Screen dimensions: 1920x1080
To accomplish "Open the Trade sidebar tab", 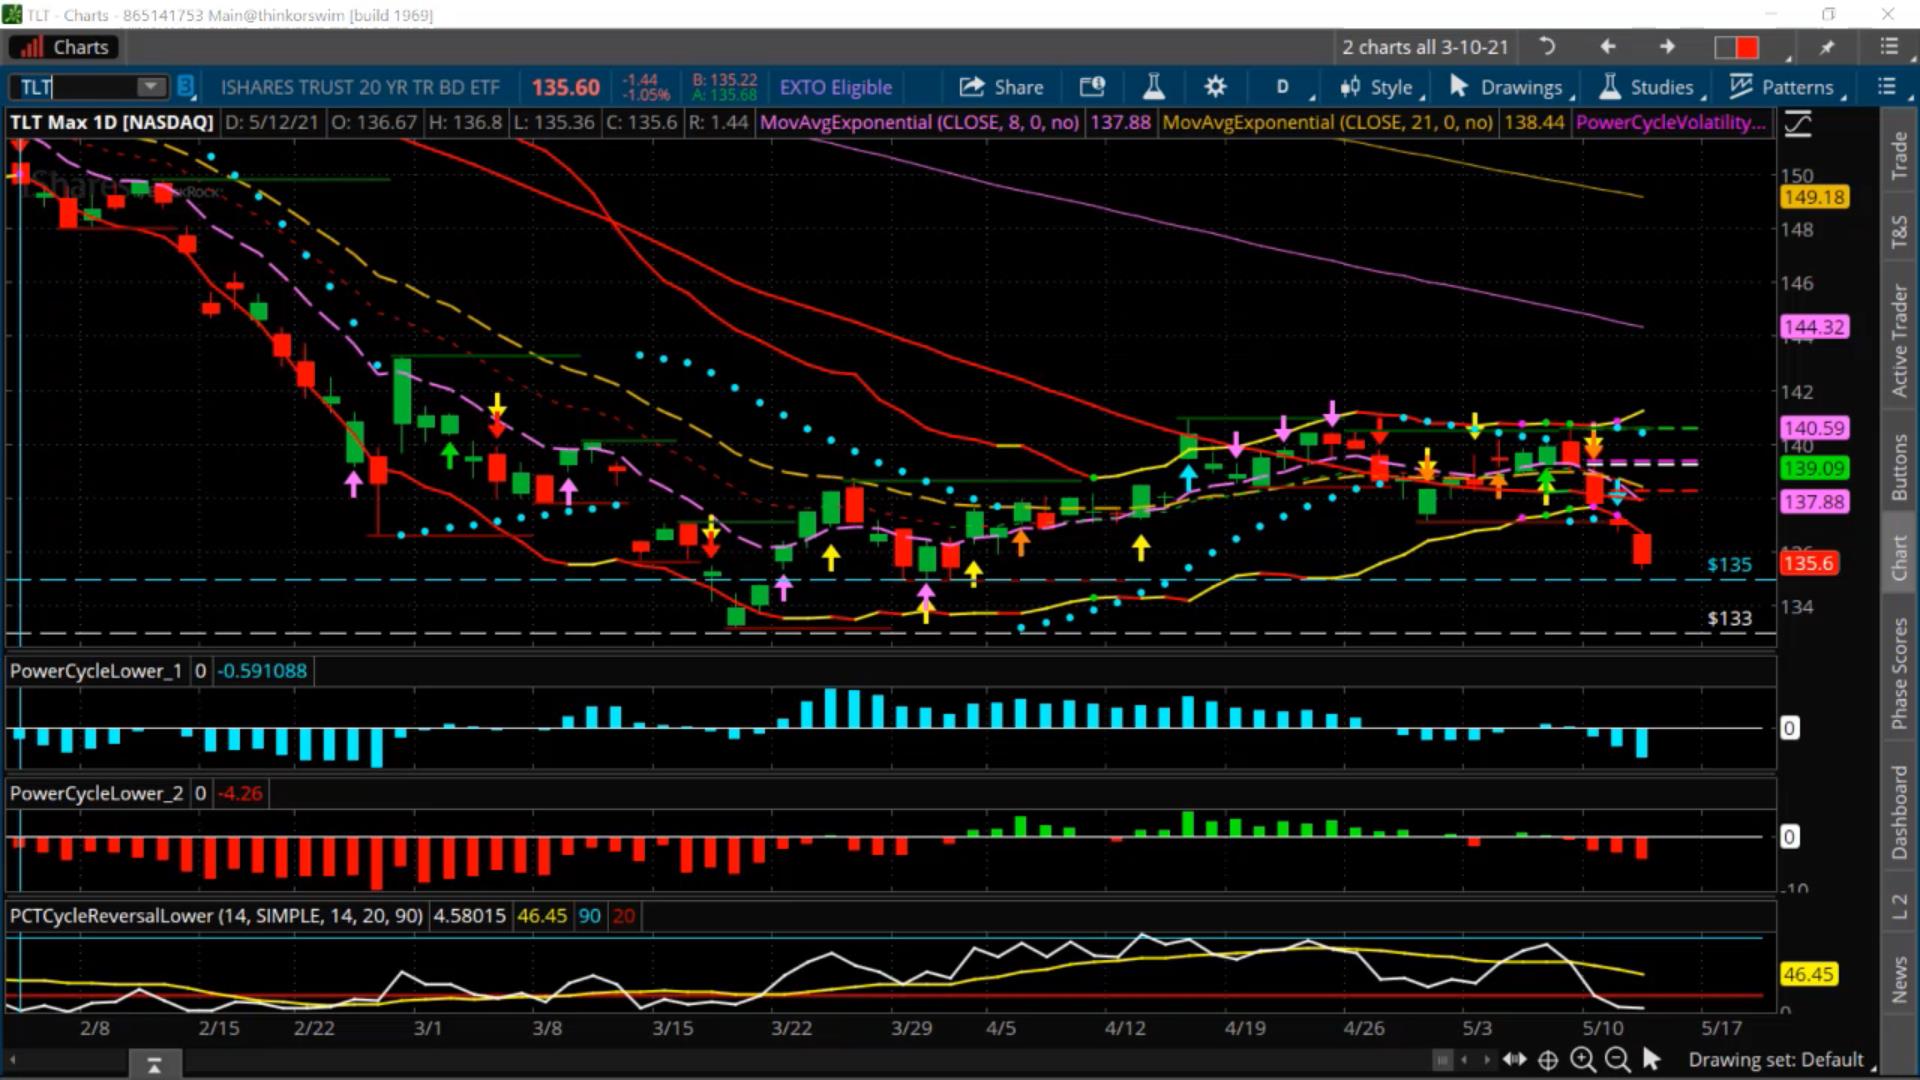I will click(x=1899, y=155).
